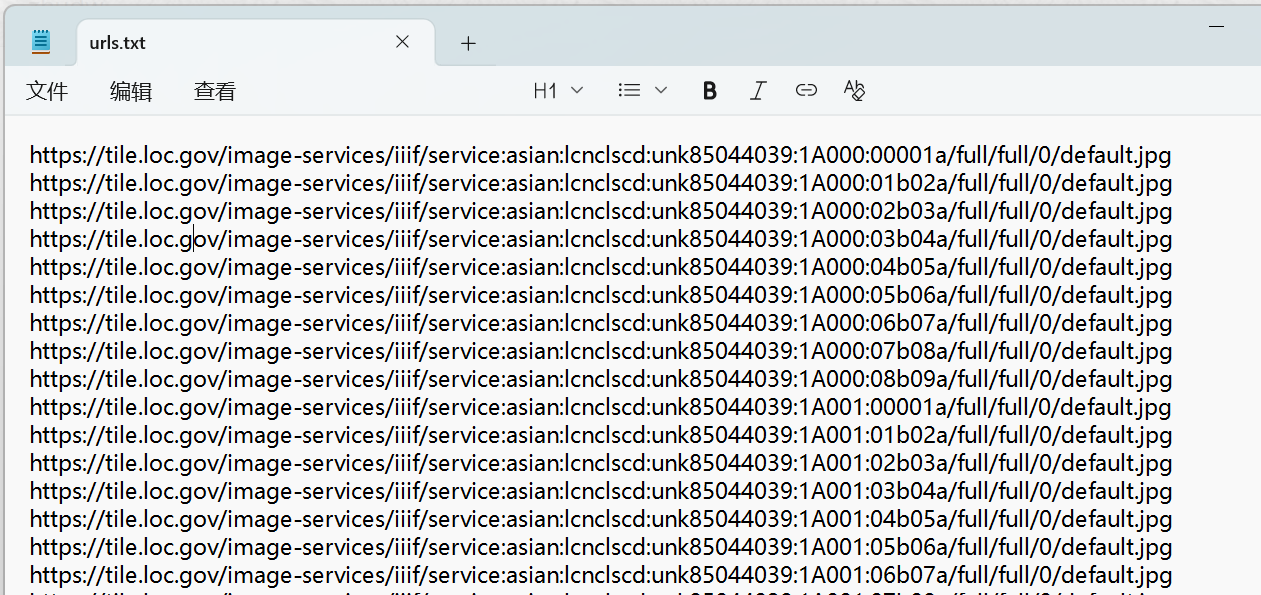Toggle italic formatting
This screenshot has height=595, width=1261.
tap(758, 91)
